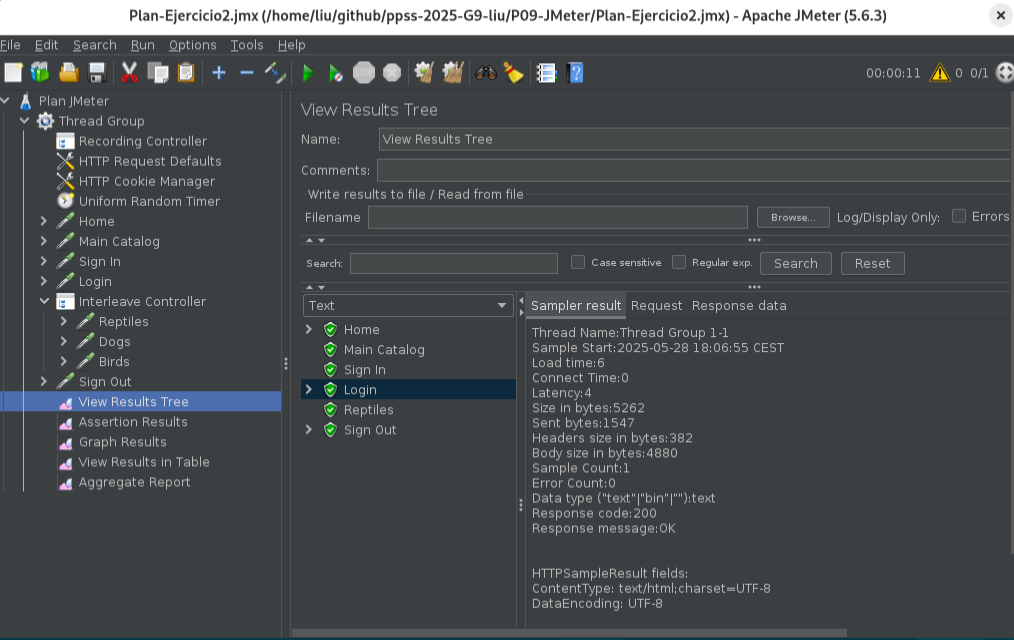
Task: Select the Assertion Results tree item
Action: 122,421
